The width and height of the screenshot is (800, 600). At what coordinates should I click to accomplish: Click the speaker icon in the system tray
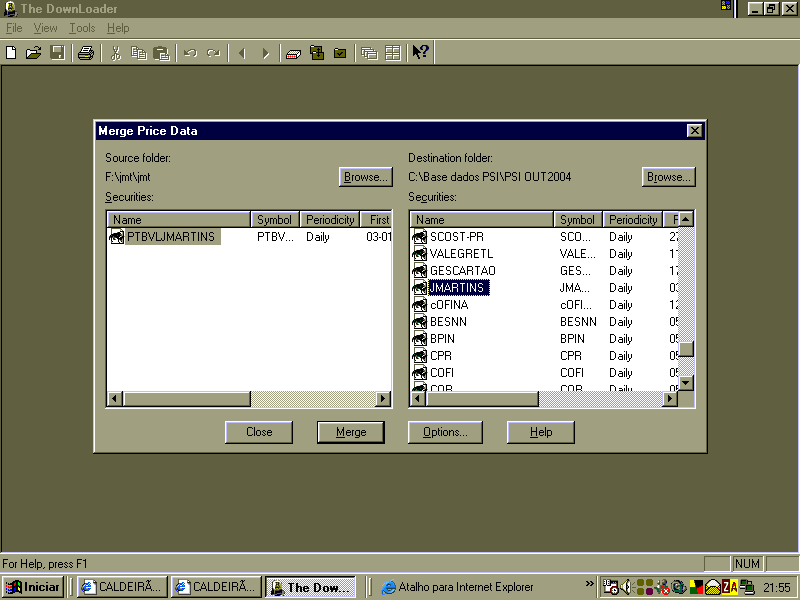click(x=624, y=586)
